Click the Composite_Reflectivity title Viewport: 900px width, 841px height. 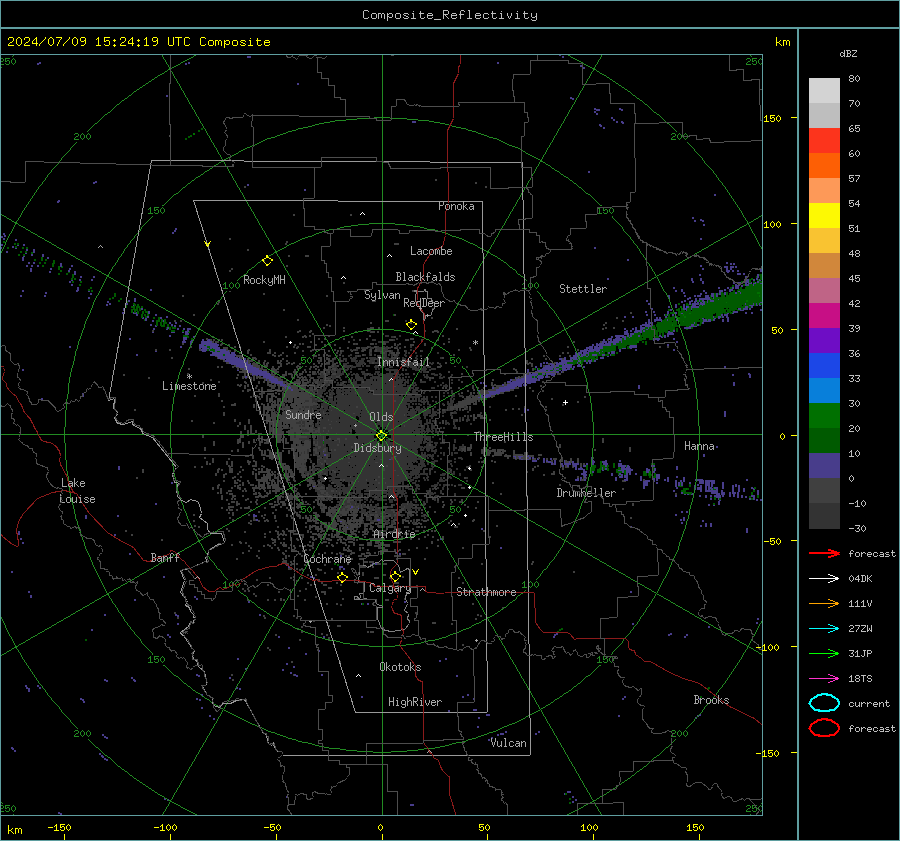click(450, 15)
